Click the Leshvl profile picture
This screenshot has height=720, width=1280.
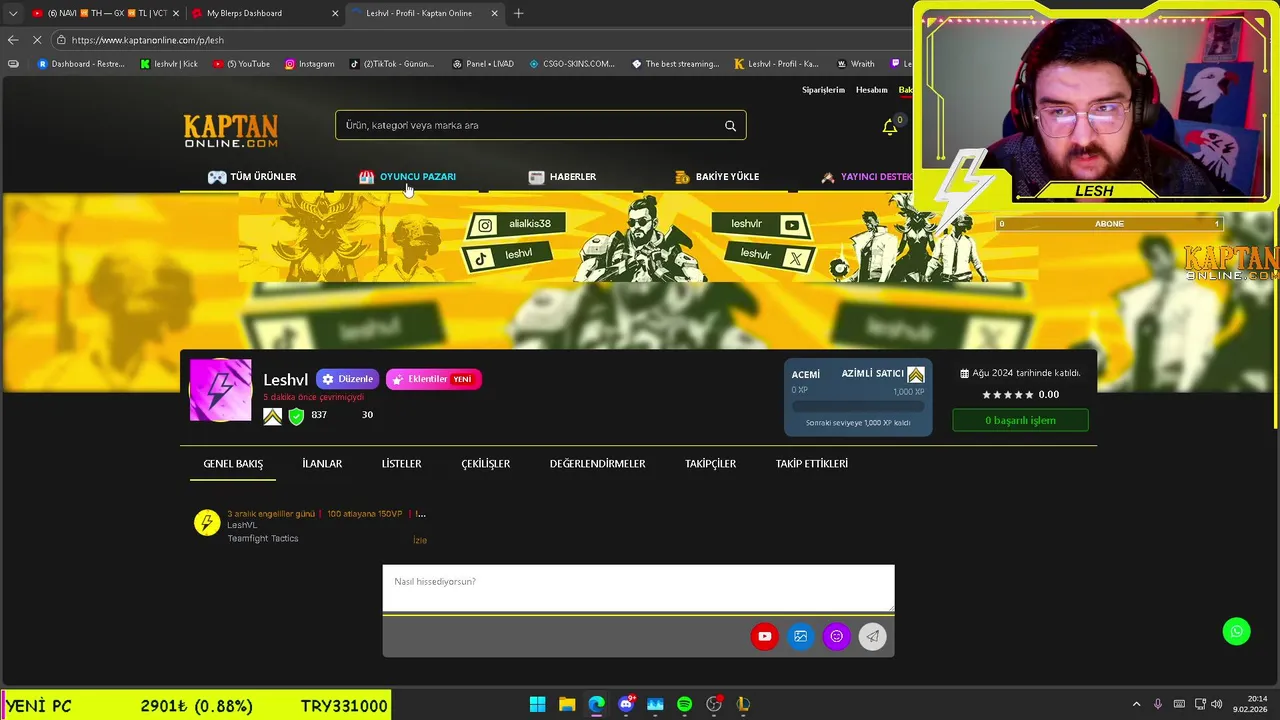pos(221,390)
